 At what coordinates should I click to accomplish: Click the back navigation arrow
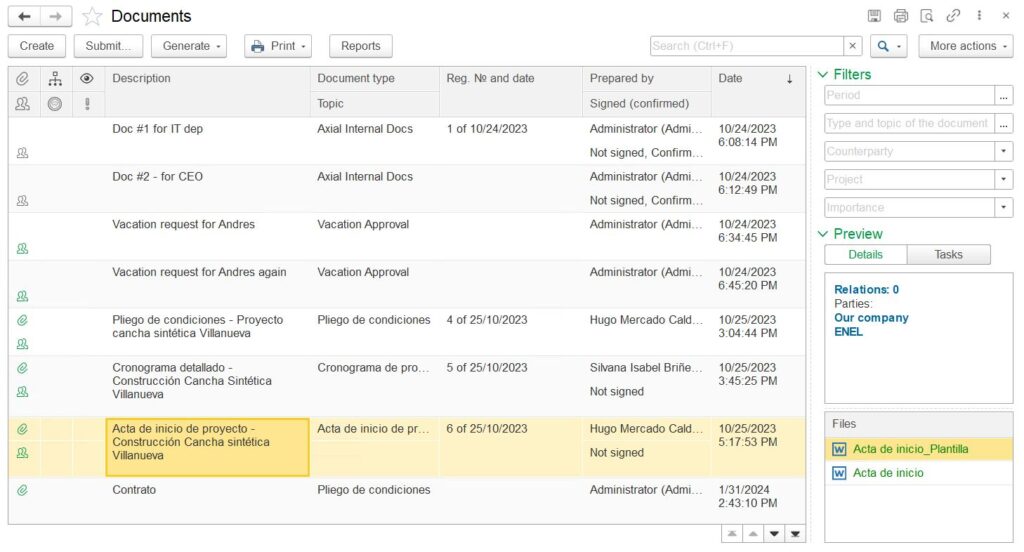[24, 16]
